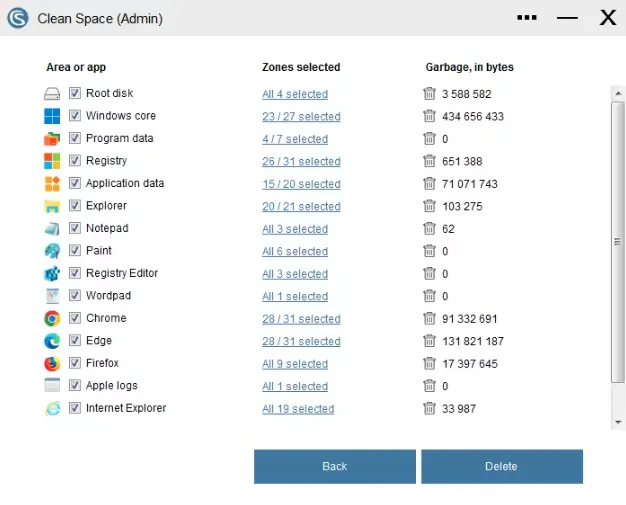Click the scrollbar down arrow
The image size is (626, 505).
[618, 422]
